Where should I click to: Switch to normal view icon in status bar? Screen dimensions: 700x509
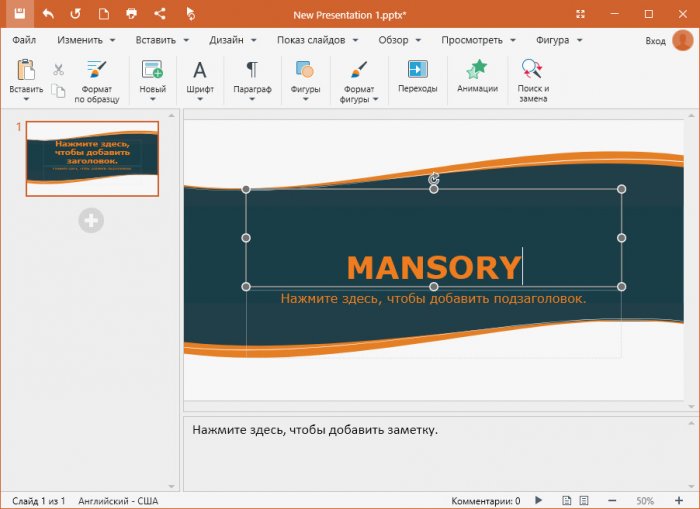(x=567, y=501)
